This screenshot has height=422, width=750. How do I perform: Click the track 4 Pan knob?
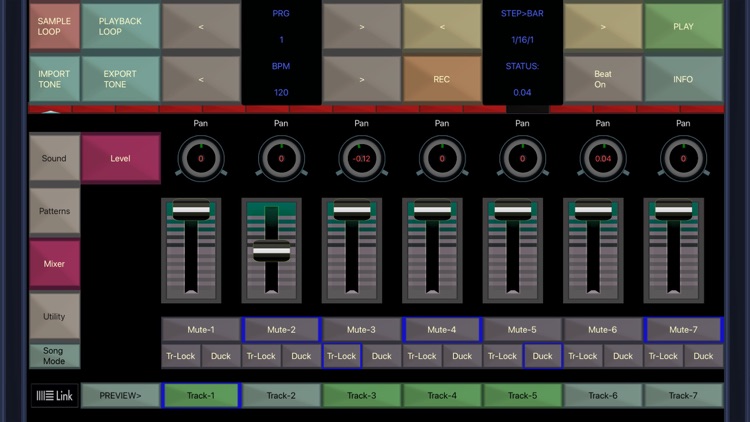click(x=442, y=158)
